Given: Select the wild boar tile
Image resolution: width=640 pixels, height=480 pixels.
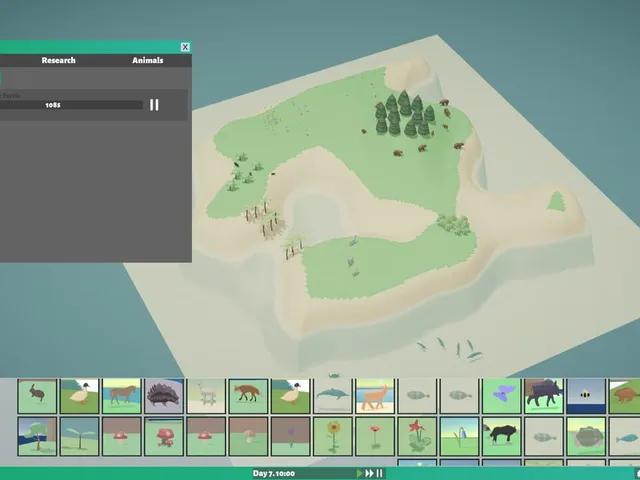Looking at the screenshot, I should [x=544, y=396].
